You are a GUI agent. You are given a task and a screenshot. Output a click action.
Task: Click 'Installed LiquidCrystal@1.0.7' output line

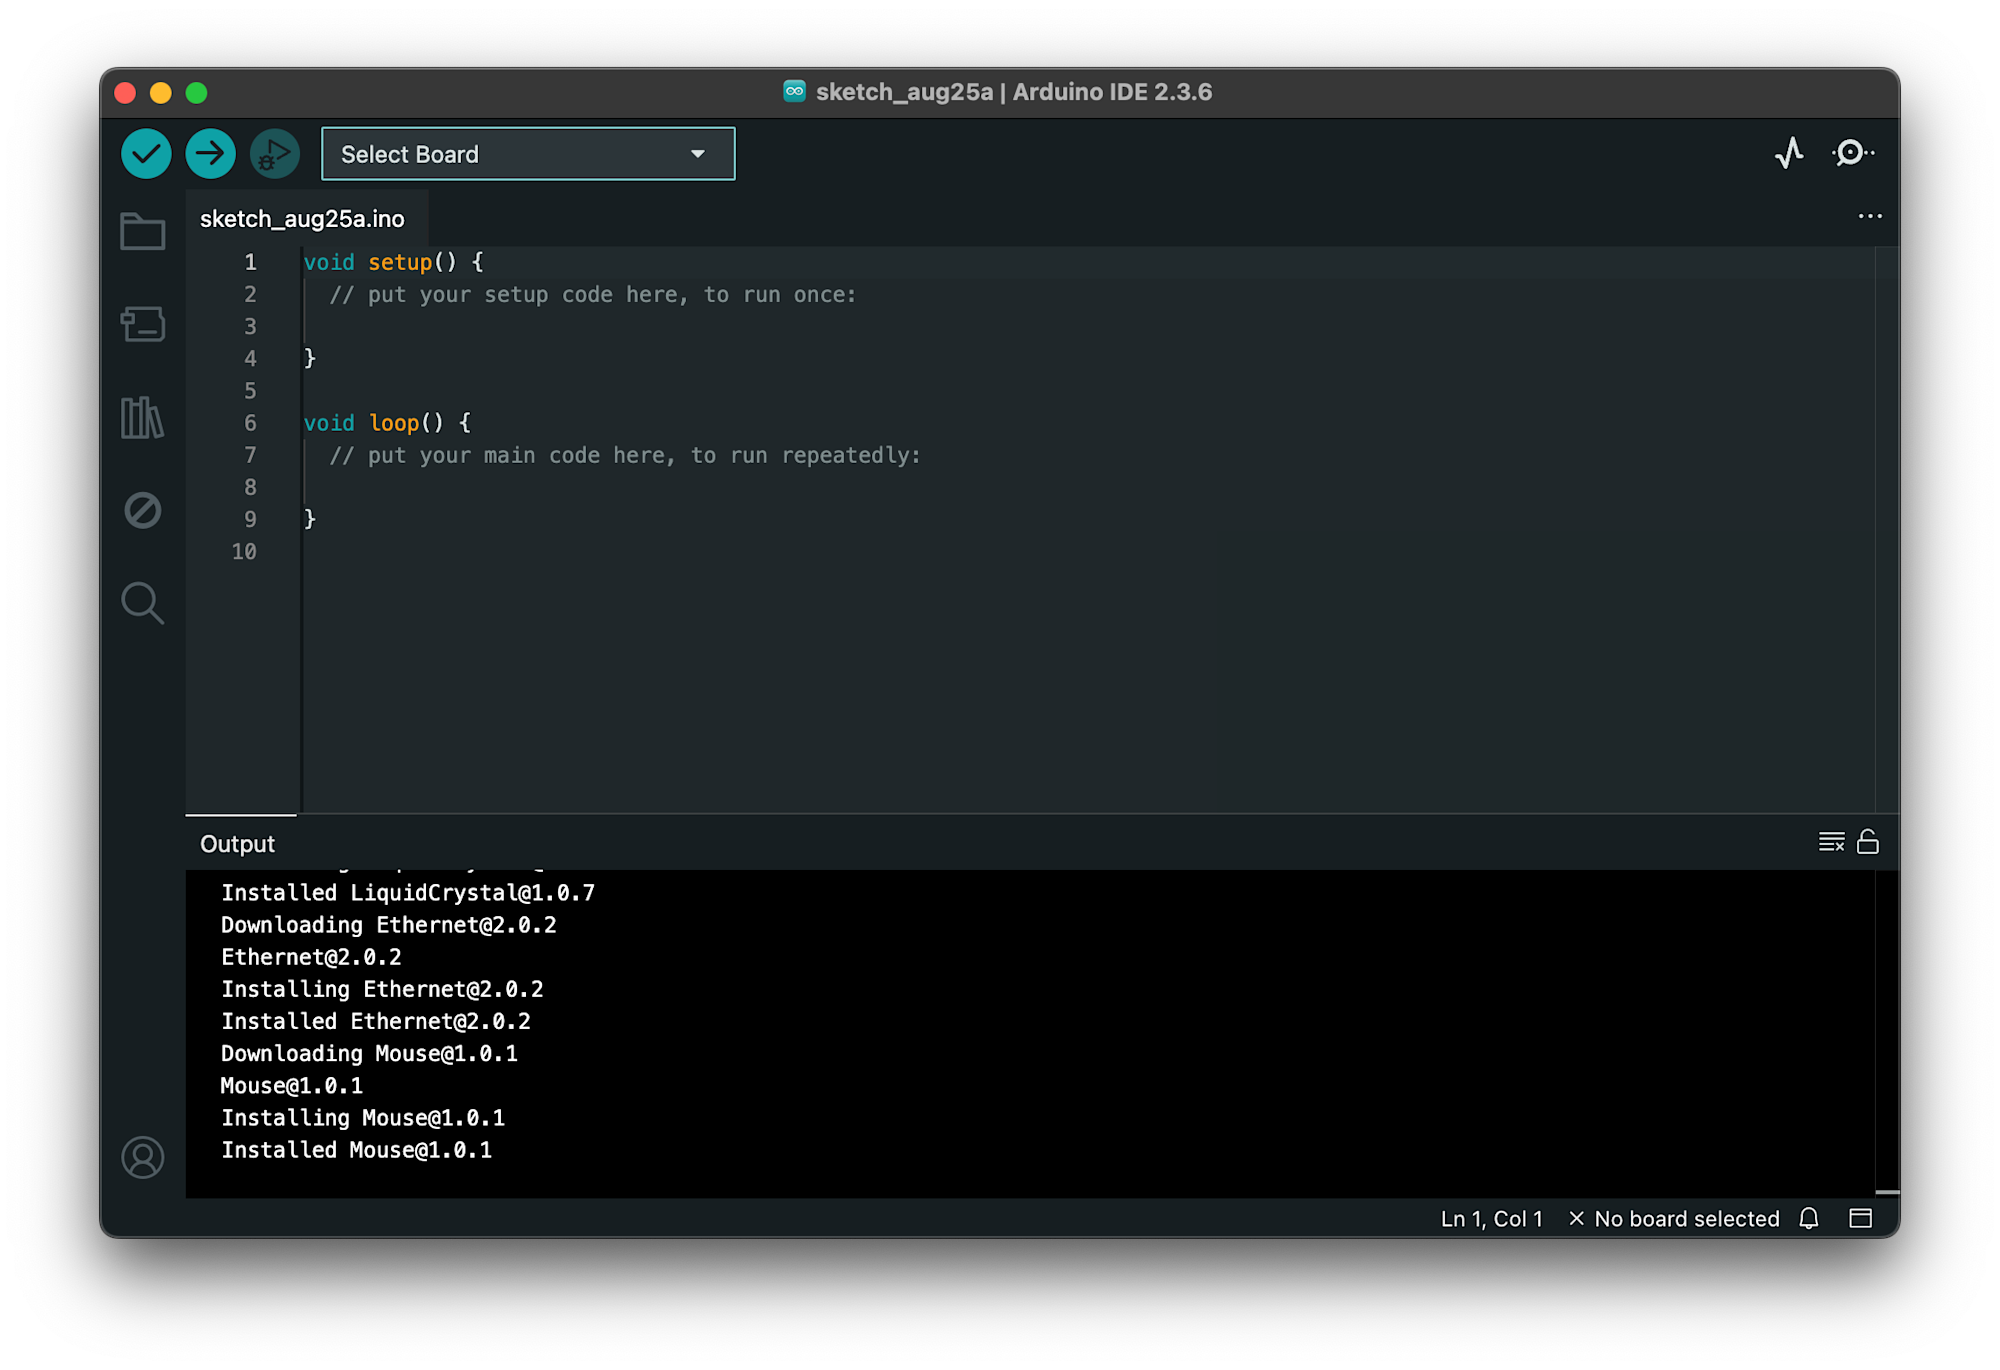408,892
